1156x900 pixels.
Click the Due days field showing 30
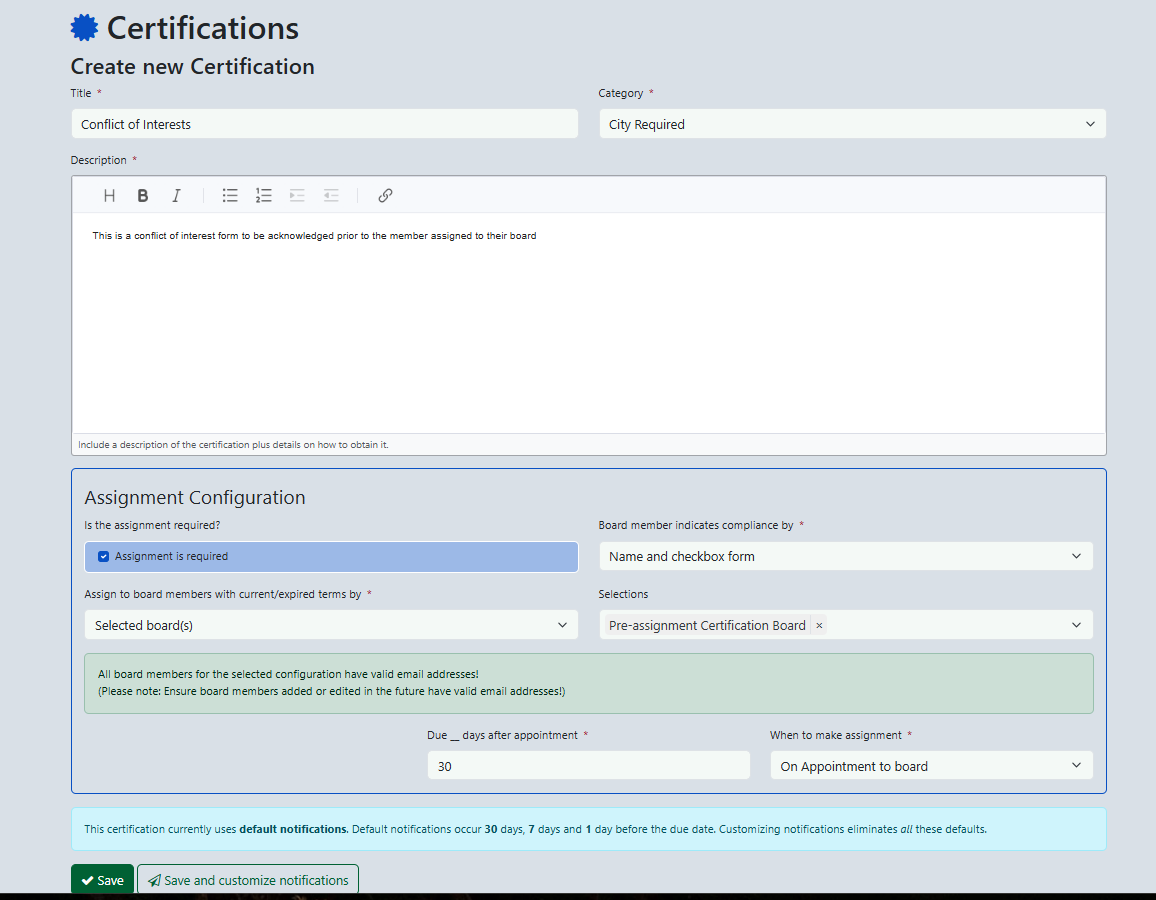588,766
